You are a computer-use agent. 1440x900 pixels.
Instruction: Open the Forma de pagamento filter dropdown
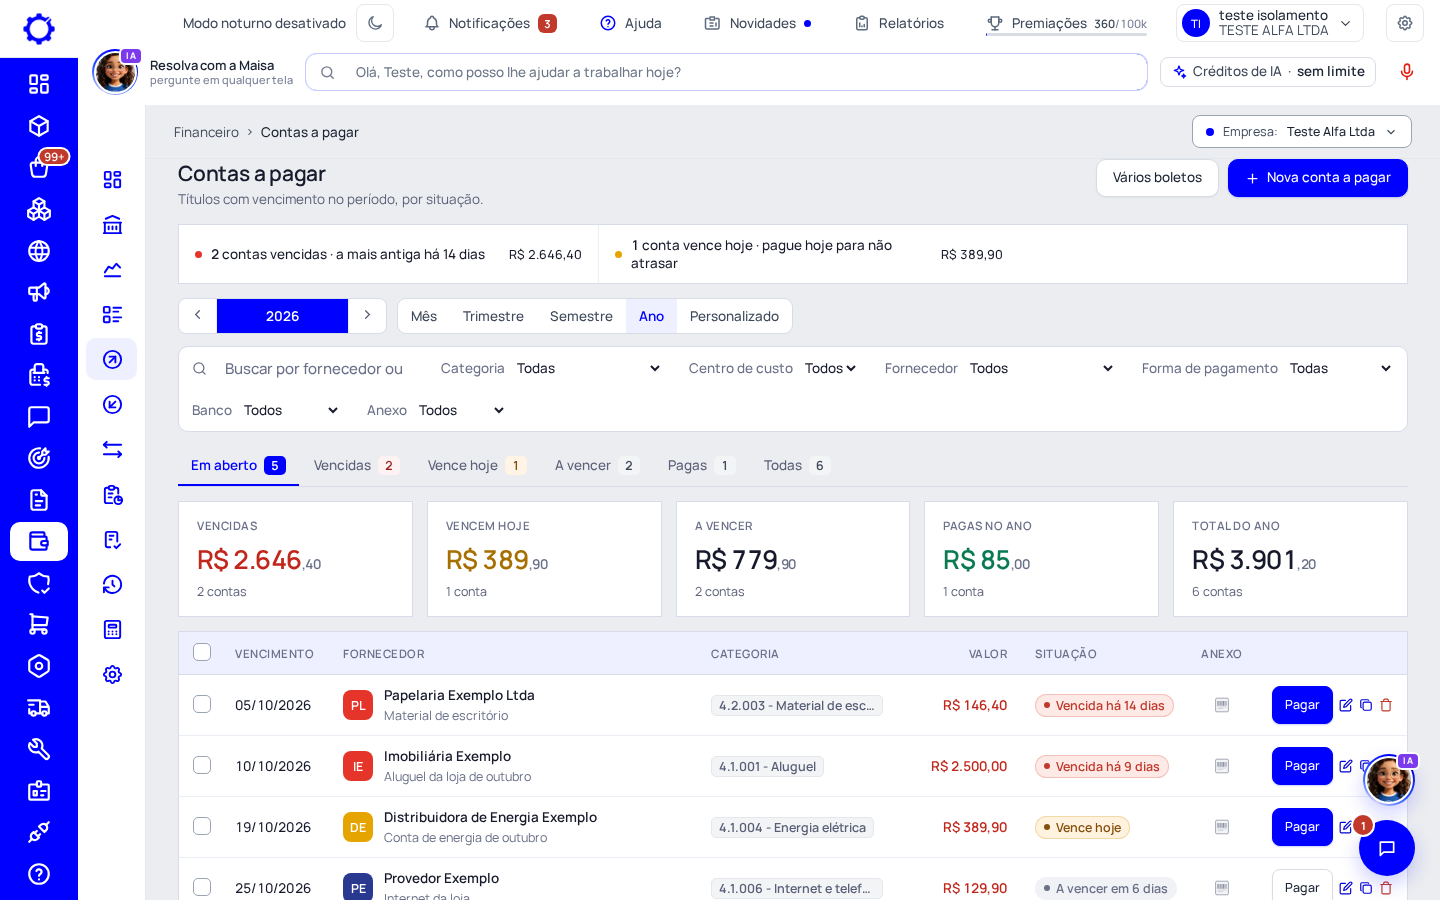1340,368
